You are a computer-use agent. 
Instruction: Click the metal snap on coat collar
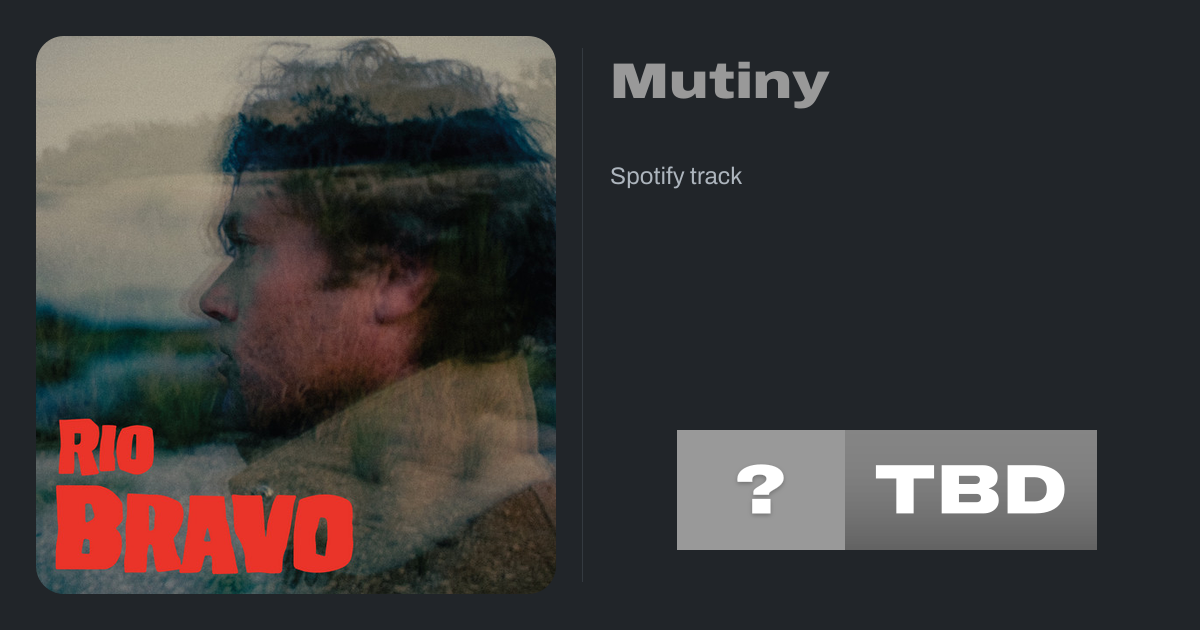265,489
